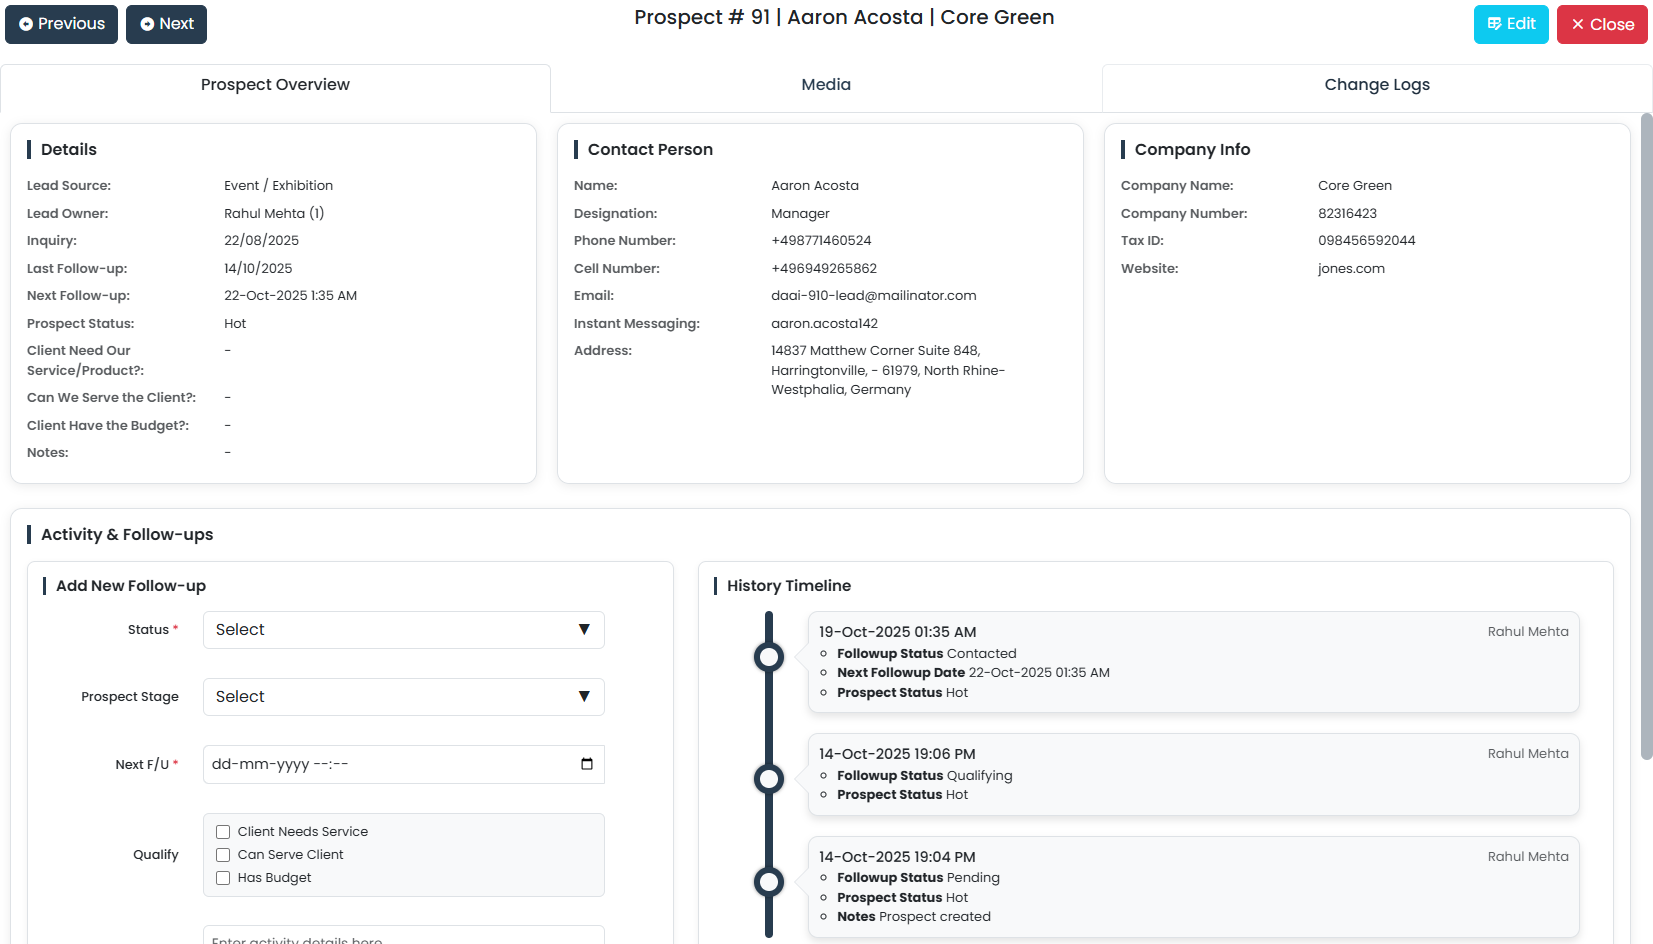1653x944 pixels.
Task: Click the timeline dot for the 14-Oct 19:04 entry
Action: coord(768,882)
